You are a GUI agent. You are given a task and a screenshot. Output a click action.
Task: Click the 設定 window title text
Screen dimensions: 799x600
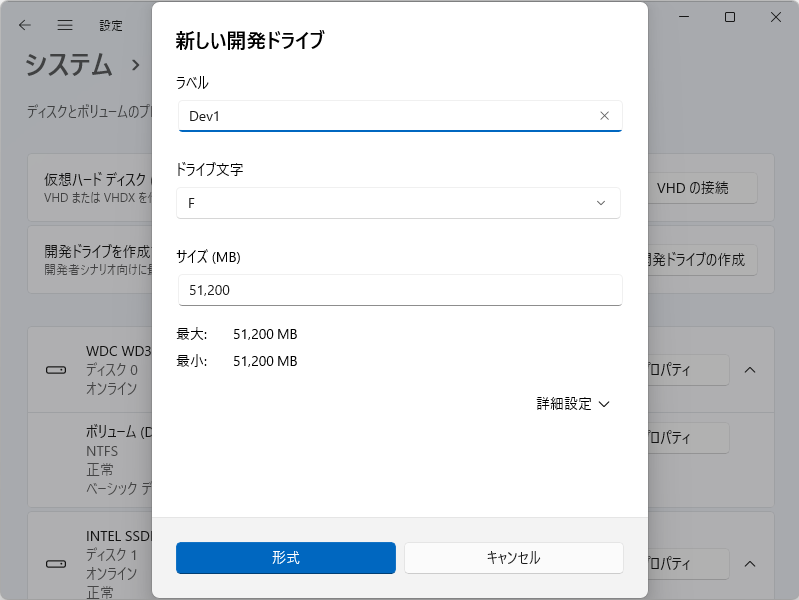111,25
